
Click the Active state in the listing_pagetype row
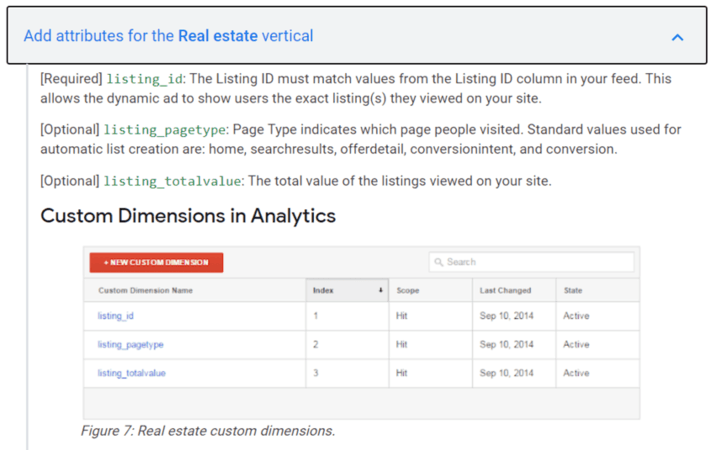(x=576, y=344)
